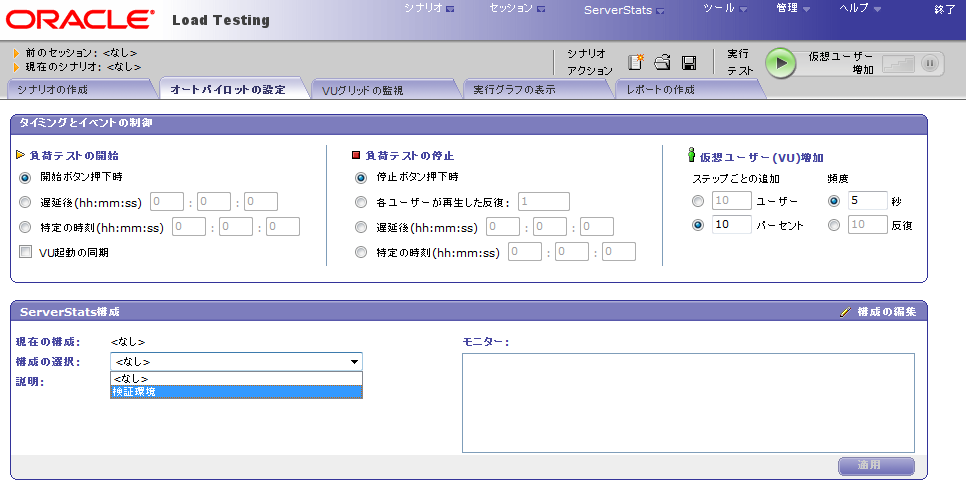Image resolution: width=966 pixels, height=491 pixels.
Task: Click the ServerStats menu dropdown arrow
Action: point(660,11)
